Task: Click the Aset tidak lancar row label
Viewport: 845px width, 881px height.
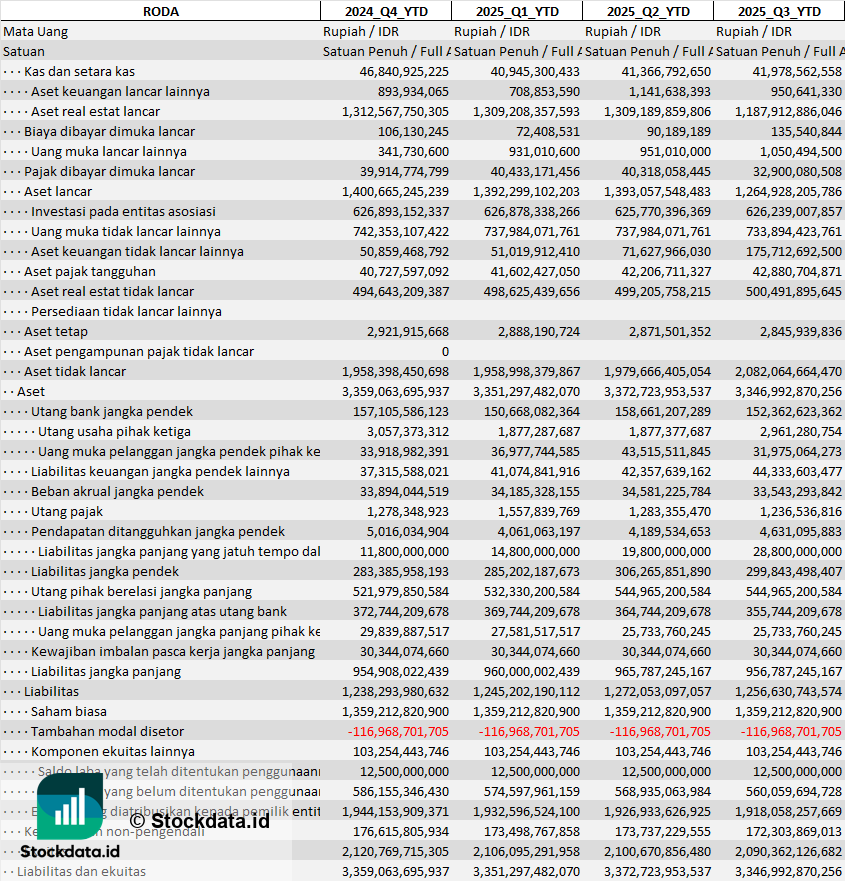Action: [x=75, y=371]
